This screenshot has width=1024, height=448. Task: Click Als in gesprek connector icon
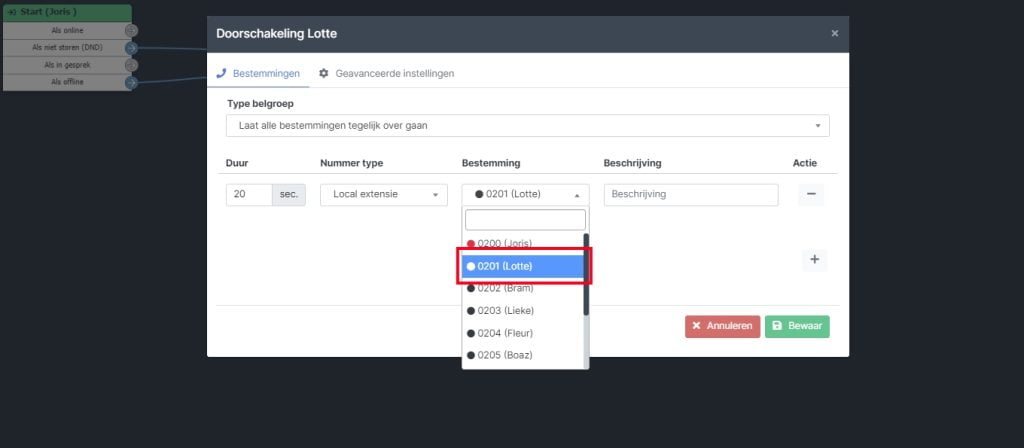tap(131, 65)
